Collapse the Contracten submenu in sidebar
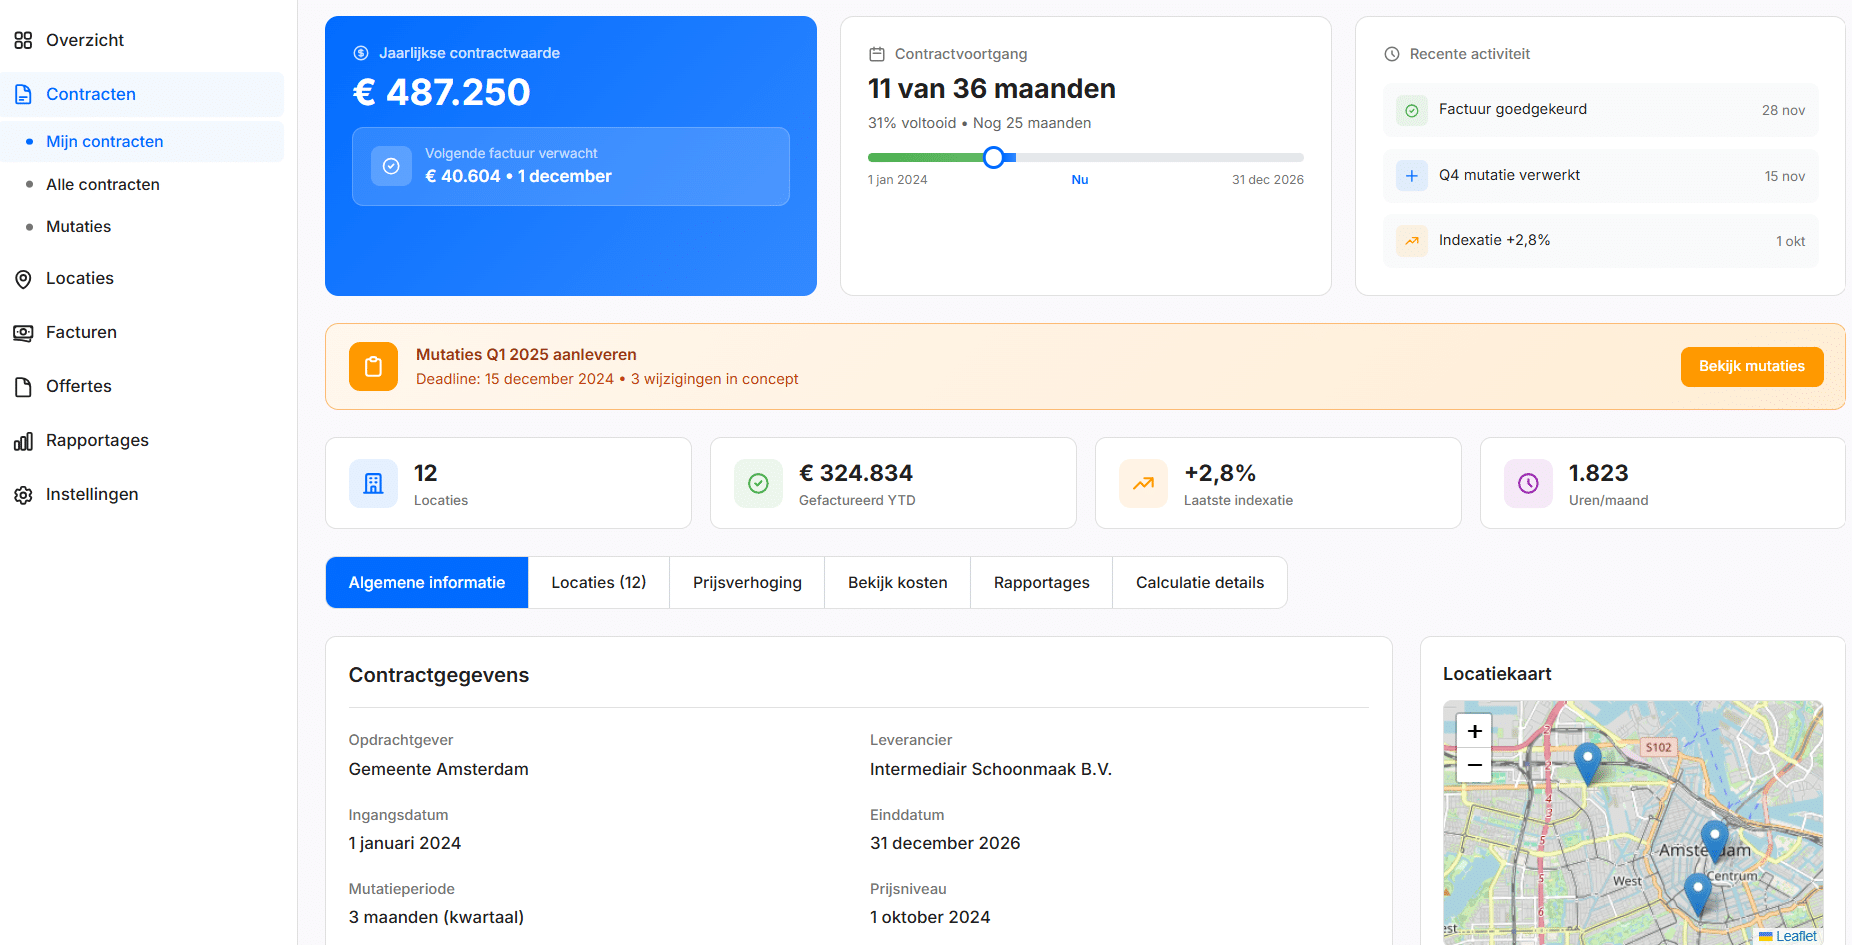Viewport: 1852px width, 945px height. pyautogui.click(x=90, y=94)
